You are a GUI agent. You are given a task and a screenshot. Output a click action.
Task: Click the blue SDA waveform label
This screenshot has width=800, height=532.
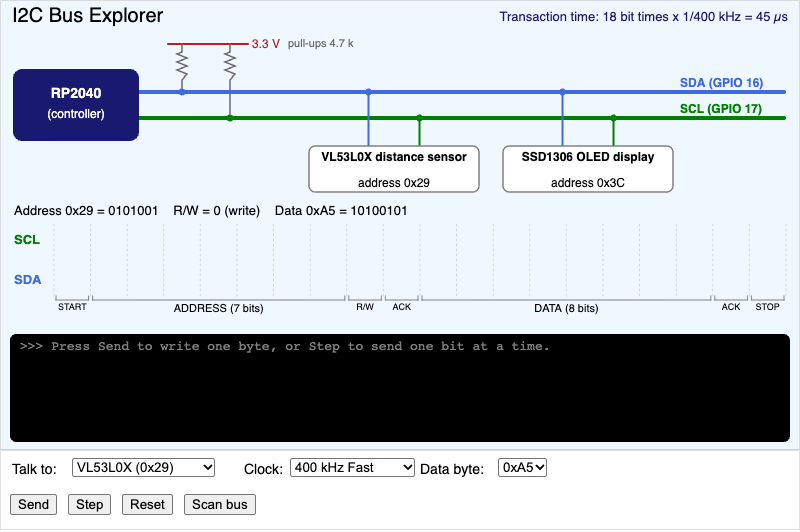28,280
